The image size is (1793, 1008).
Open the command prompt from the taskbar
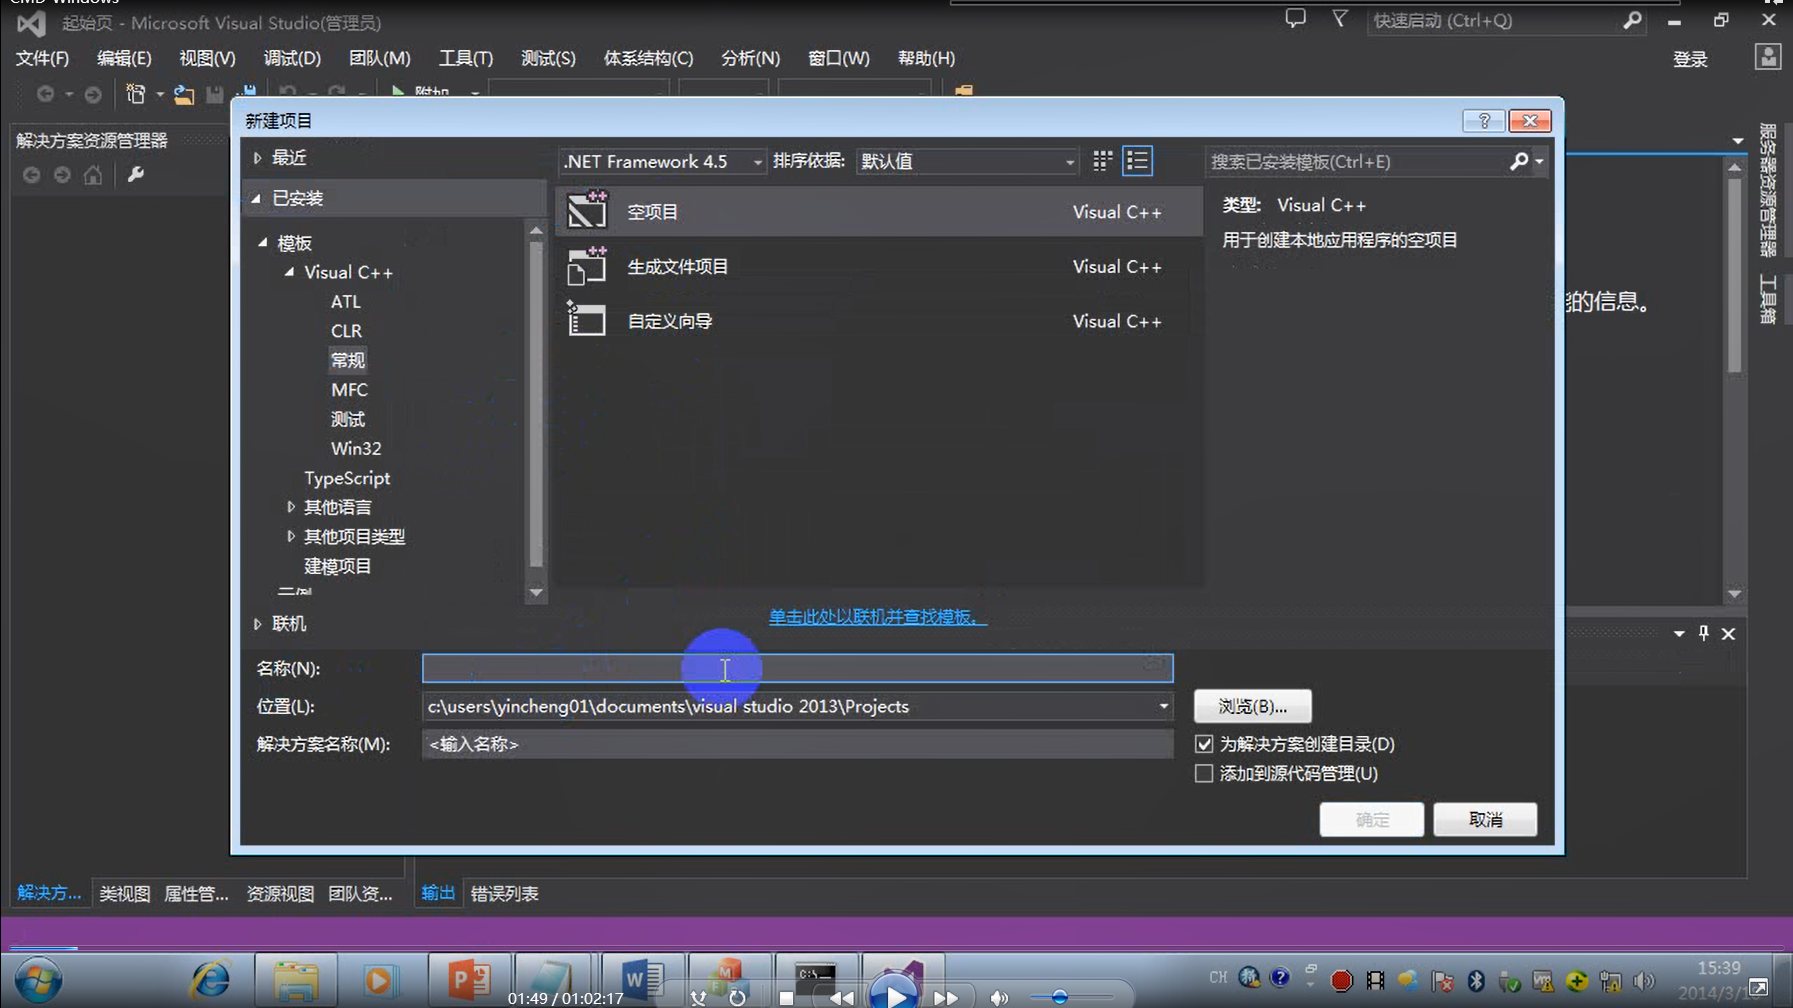pos(816,977)
